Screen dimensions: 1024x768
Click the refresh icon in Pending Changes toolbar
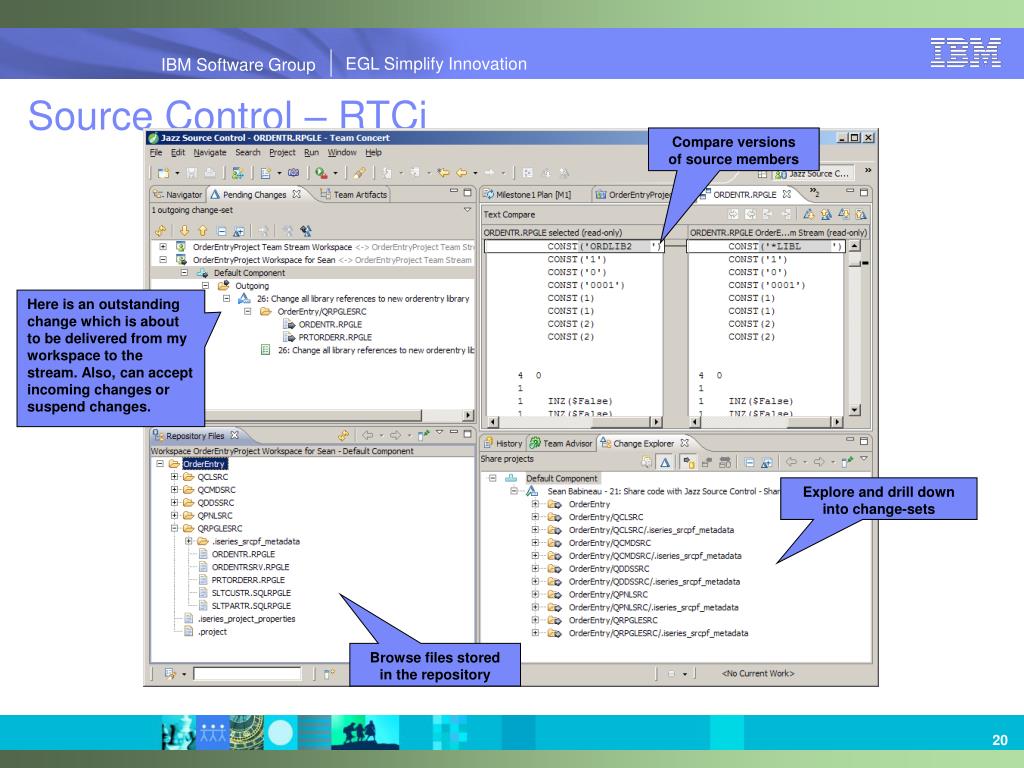coord(161,231)
